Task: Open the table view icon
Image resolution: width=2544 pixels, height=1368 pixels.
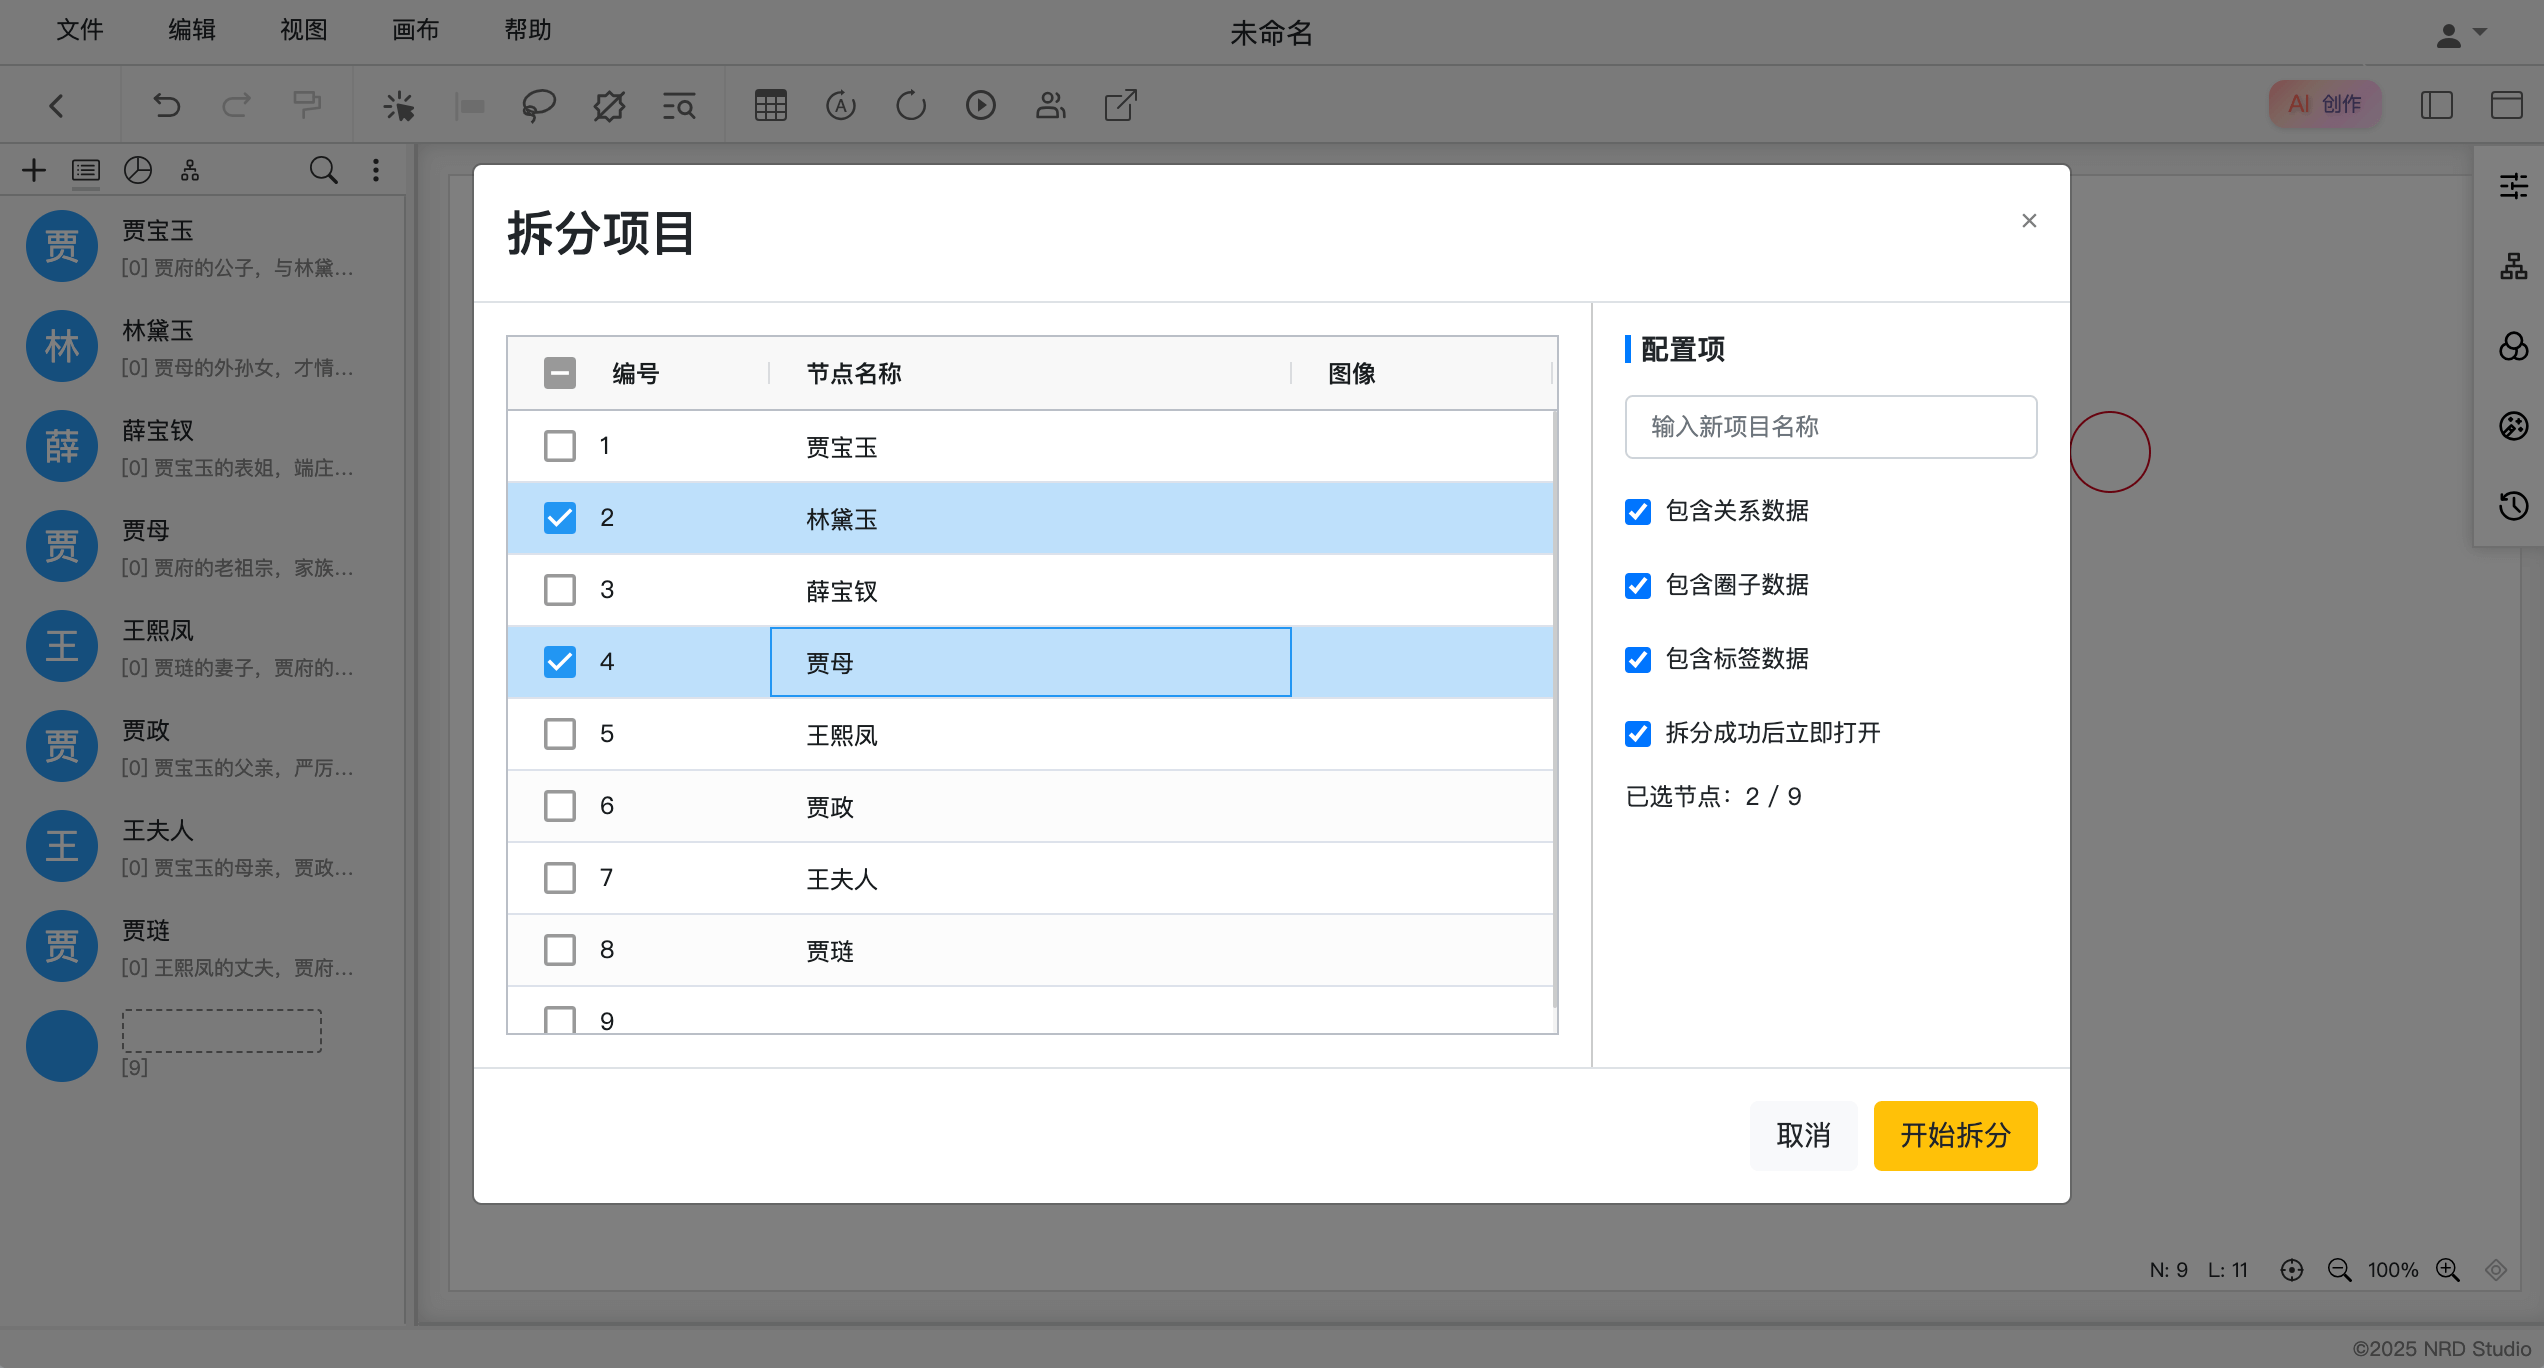Action: coord(771,105)
